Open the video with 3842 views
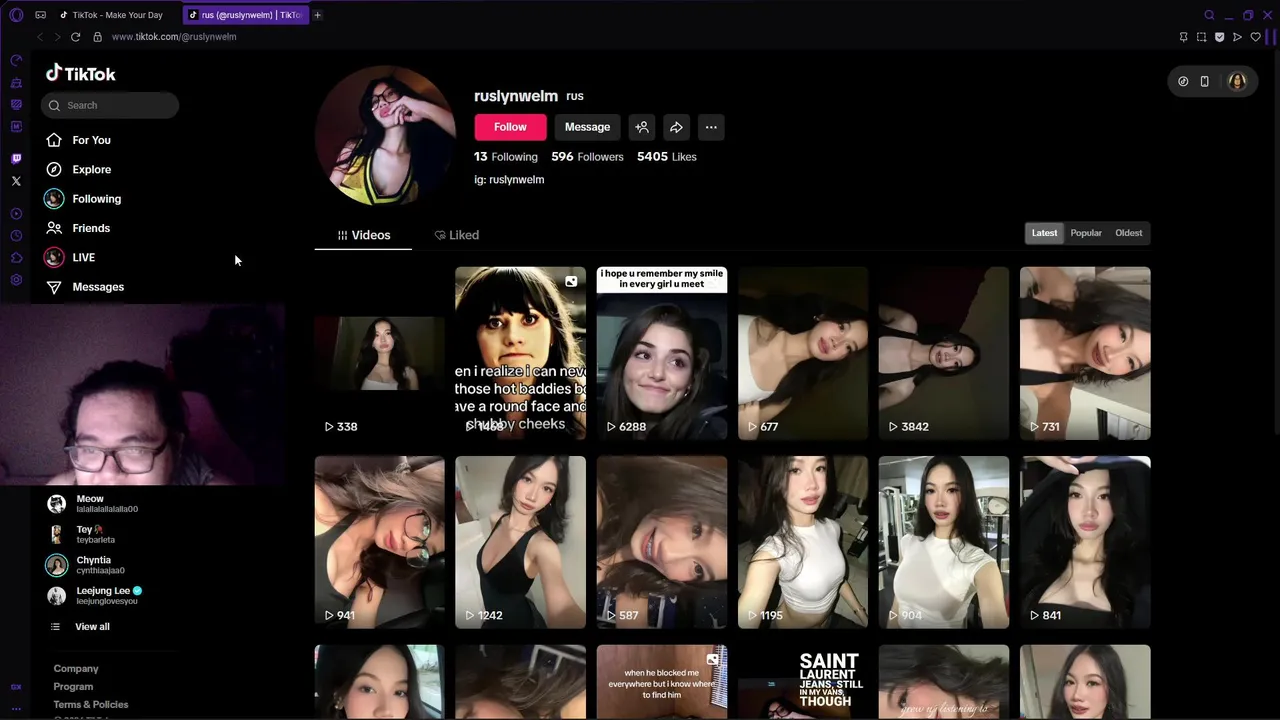Viewport: 1280px width, 720px height. pyautogui.click(x=944, y=353)
